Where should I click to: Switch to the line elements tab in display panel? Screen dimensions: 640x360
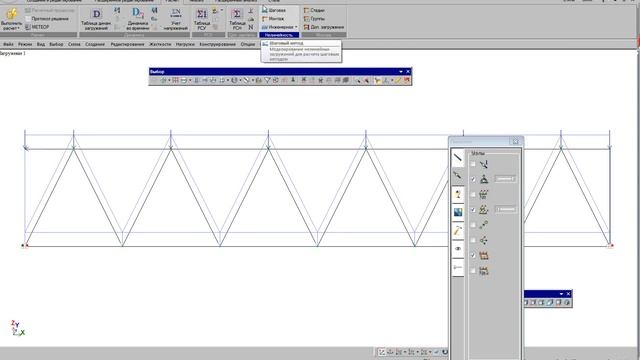[458, 158]
